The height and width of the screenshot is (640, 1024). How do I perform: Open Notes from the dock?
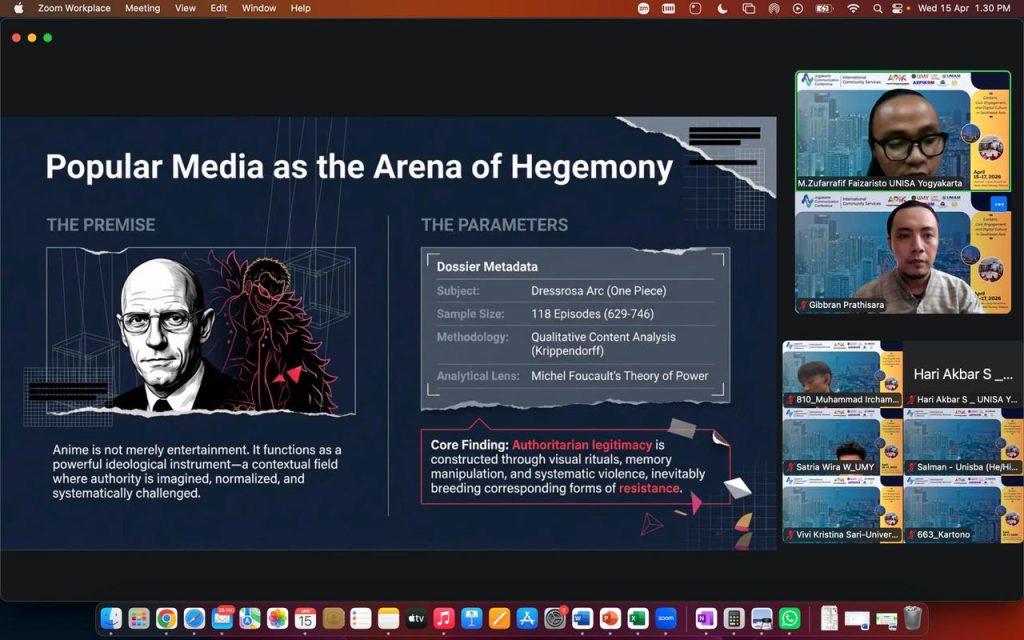389,618
